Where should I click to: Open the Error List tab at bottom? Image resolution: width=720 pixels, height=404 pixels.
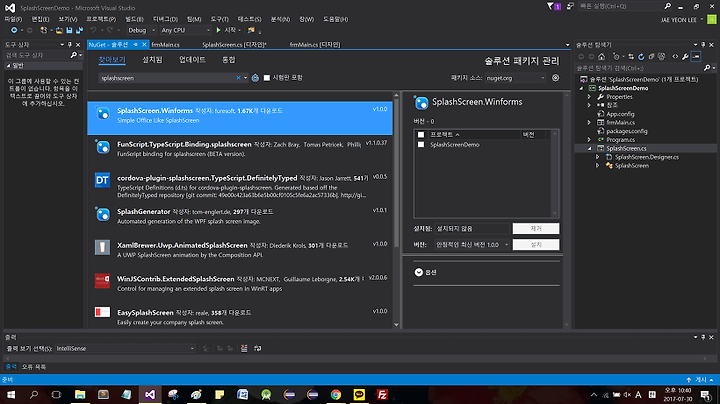click(x=34, y=367)
